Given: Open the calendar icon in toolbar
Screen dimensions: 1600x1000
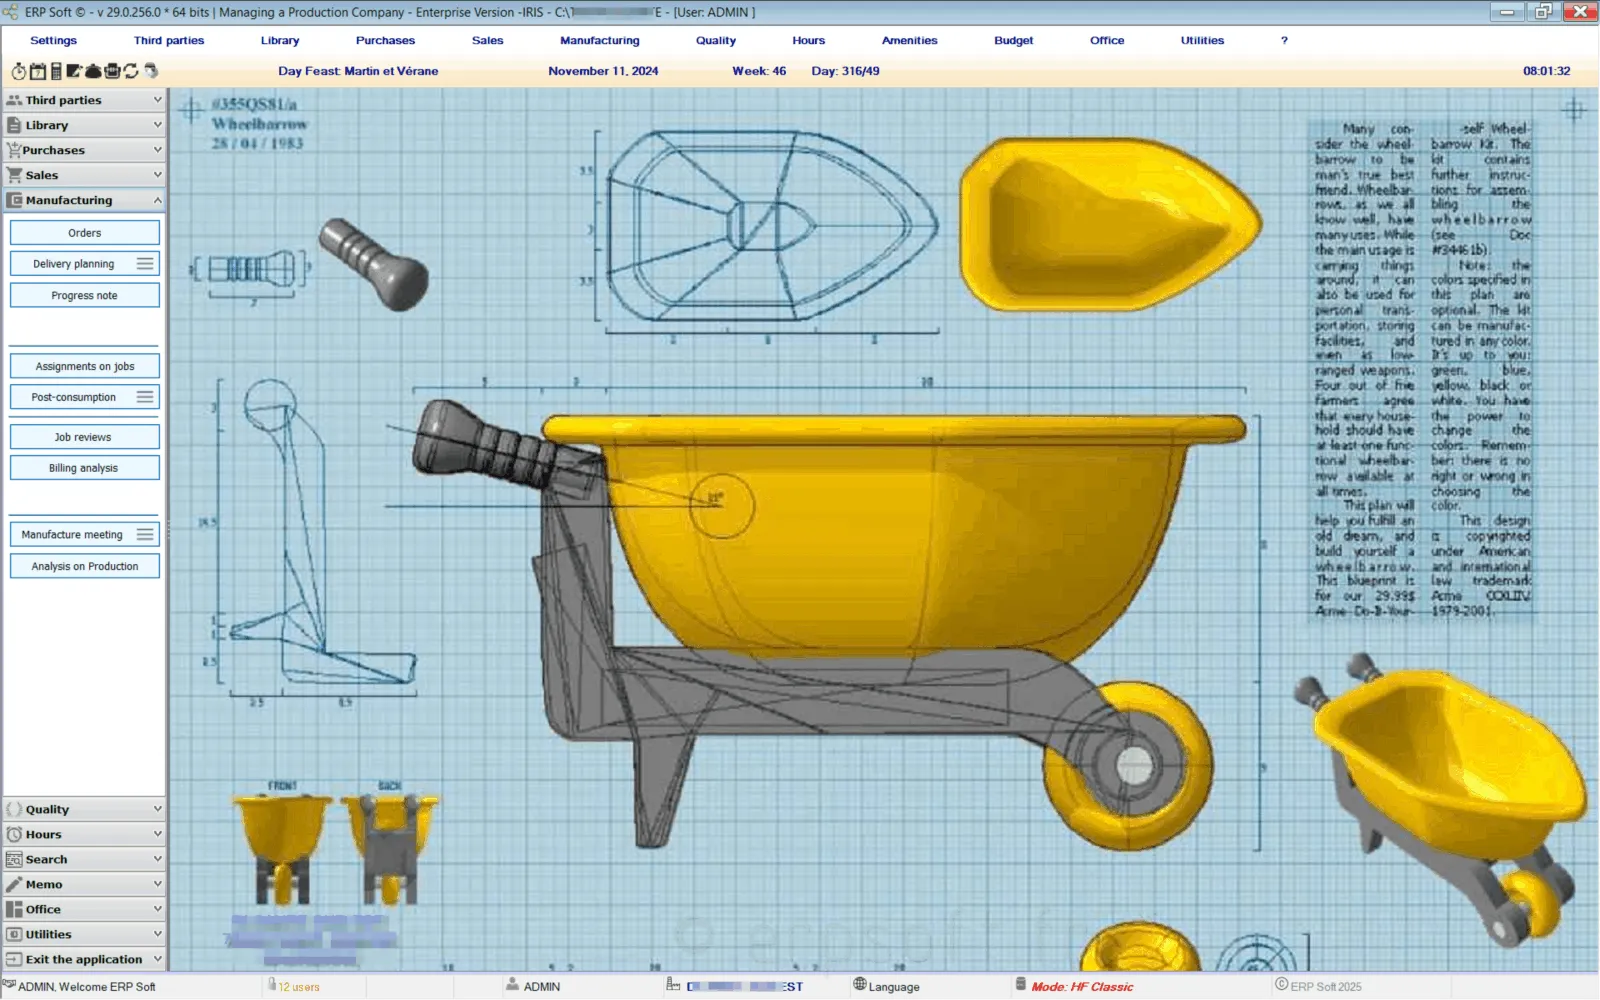Looking at the screenshot, I should tap(38, 71).
